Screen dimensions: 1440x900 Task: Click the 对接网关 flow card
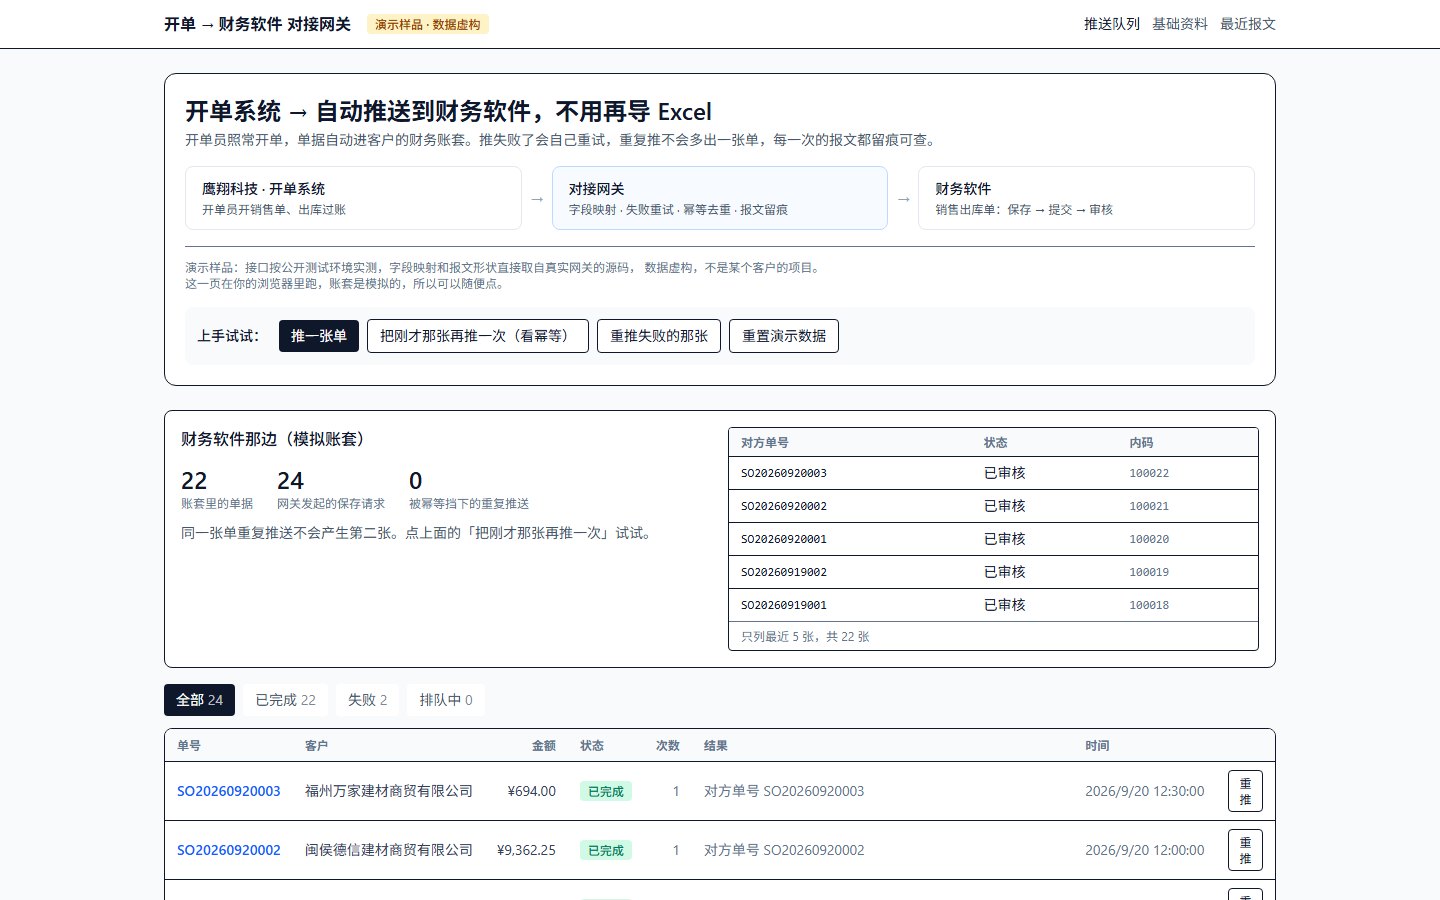[x=720, y=198]
